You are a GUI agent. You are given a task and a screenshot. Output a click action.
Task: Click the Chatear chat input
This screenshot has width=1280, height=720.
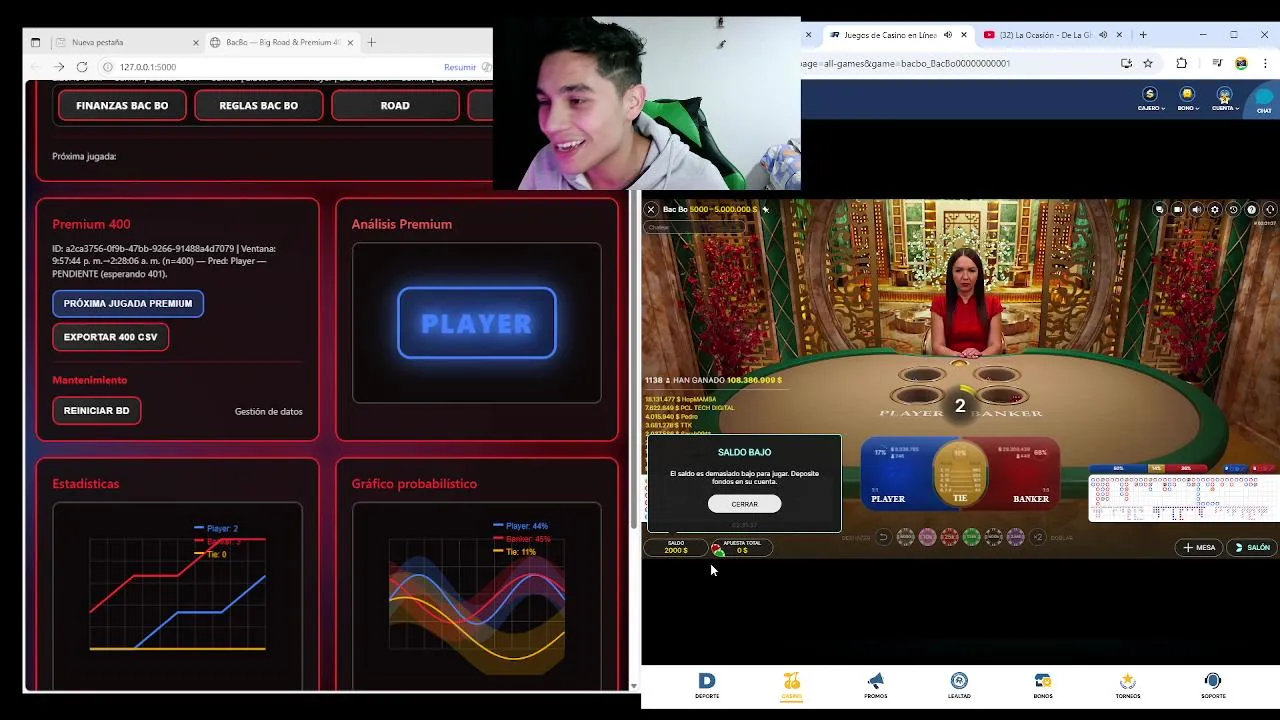click(x=695, y=227)
